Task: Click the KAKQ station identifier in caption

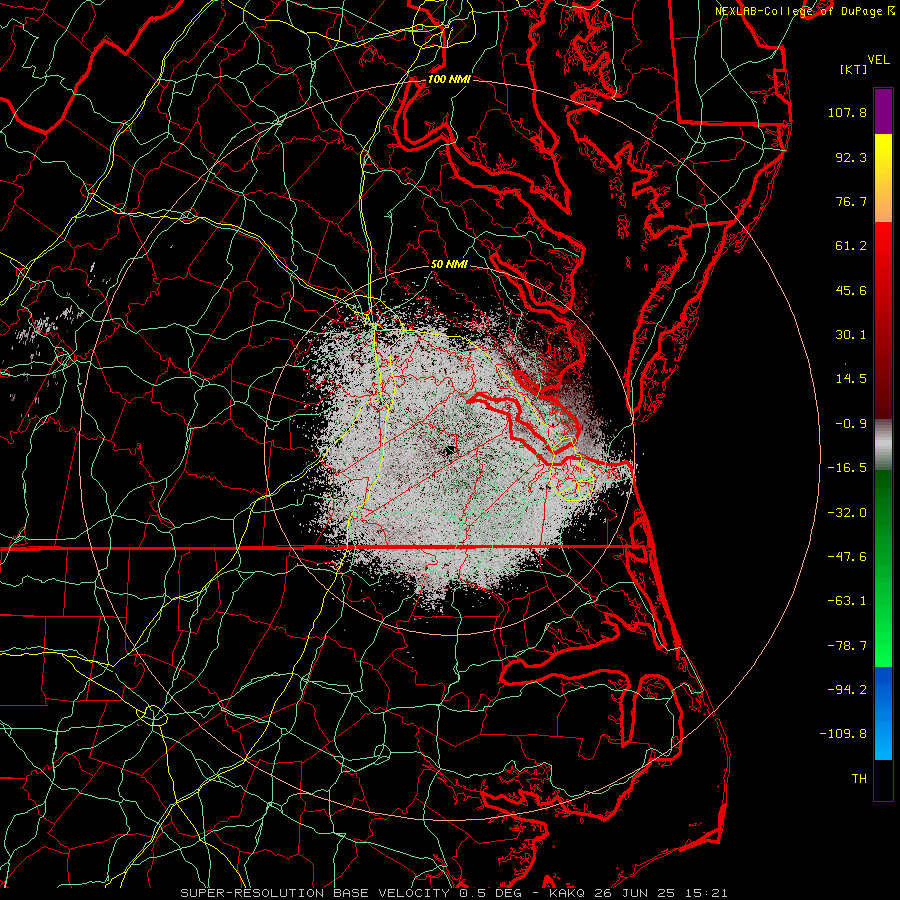Action: click(x=567, y=893)
